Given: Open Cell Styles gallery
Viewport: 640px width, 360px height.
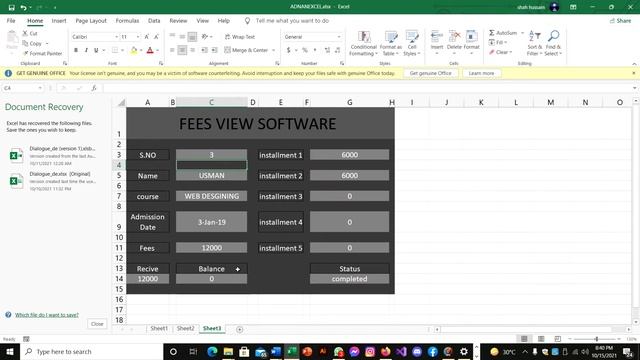Looking at the screenshot, I should point(411,44).
